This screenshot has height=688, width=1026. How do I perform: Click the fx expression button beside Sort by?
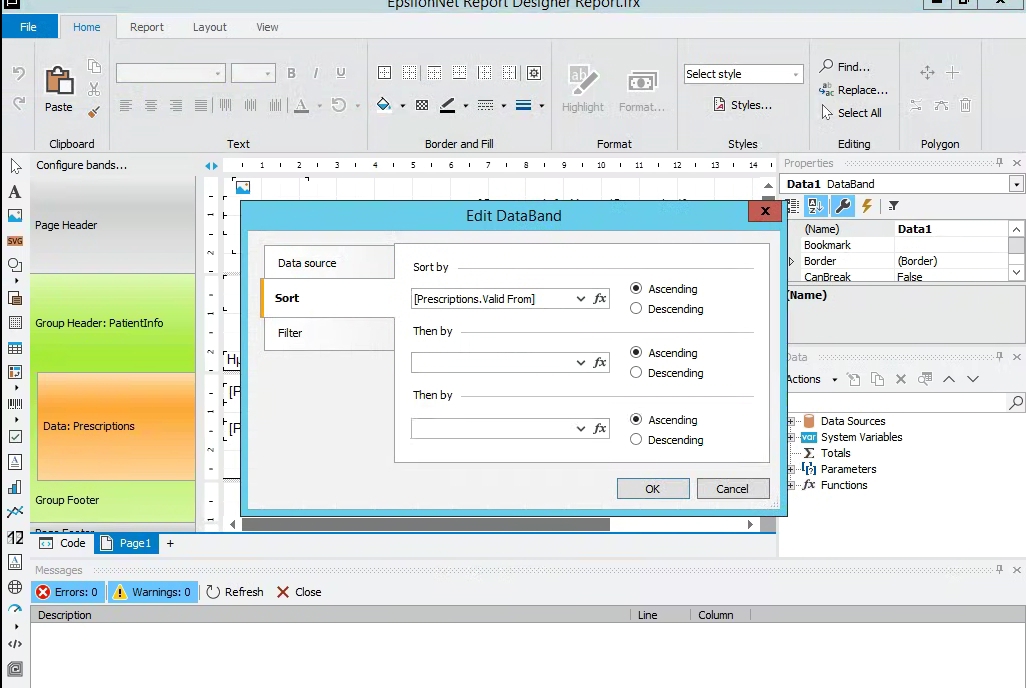point(600,299)
